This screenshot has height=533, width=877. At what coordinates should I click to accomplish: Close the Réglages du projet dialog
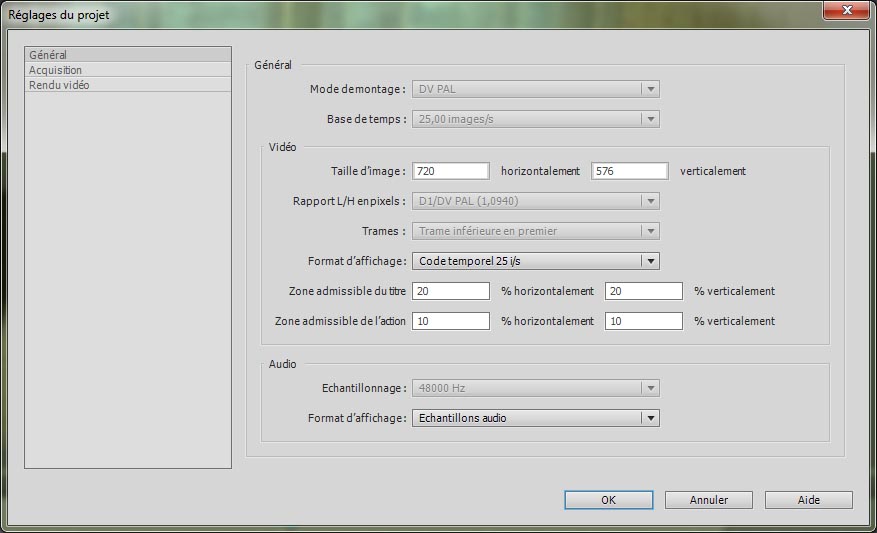tap(847, 10)
